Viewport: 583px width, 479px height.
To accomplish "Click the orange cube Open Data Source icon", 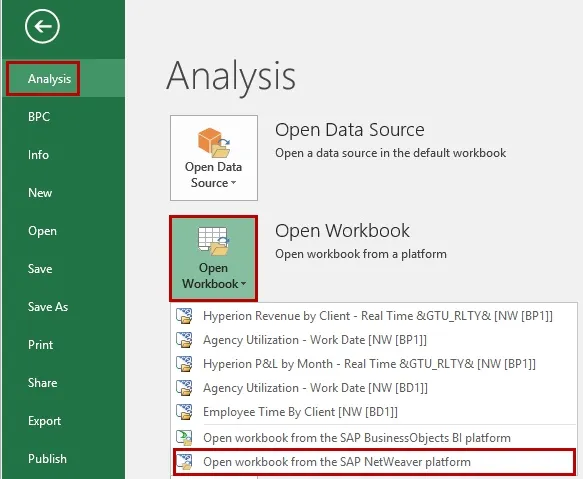I will pos(214,142).
